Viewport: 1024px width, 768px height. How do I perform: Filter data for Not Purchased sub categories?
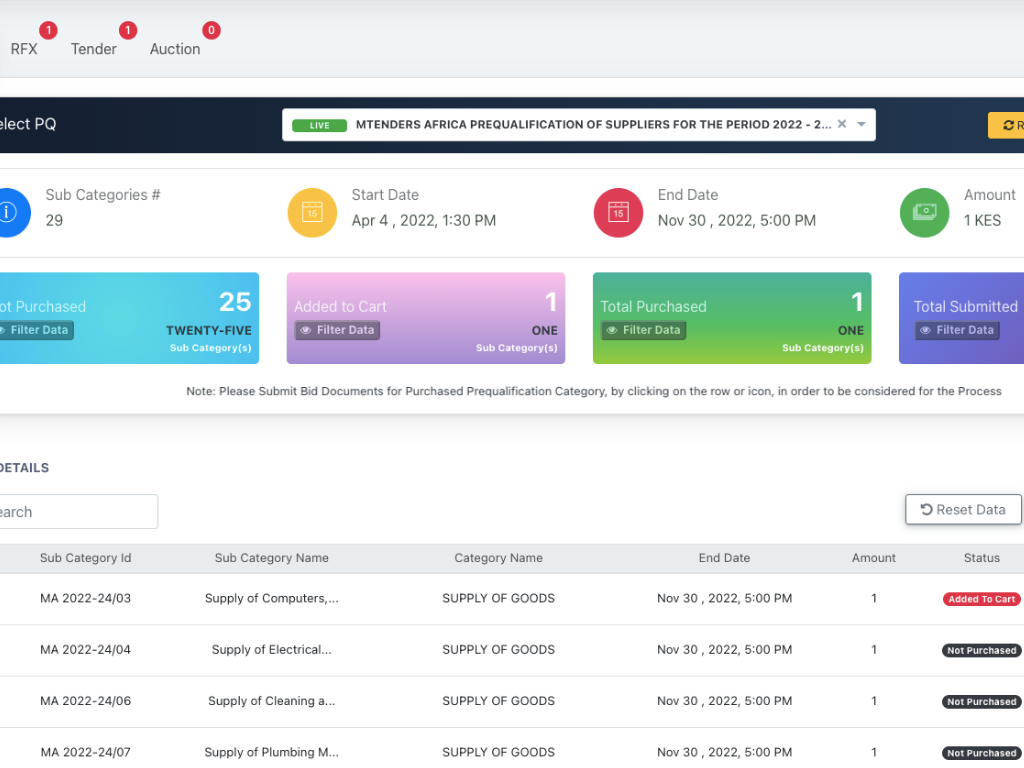click(x=35, y=330)
